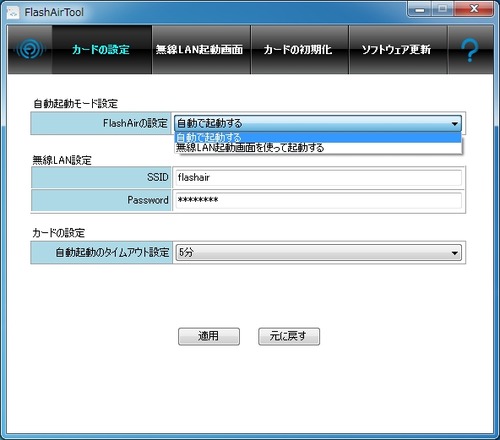Click the 元に戻す revert button

tap(289, 336)
